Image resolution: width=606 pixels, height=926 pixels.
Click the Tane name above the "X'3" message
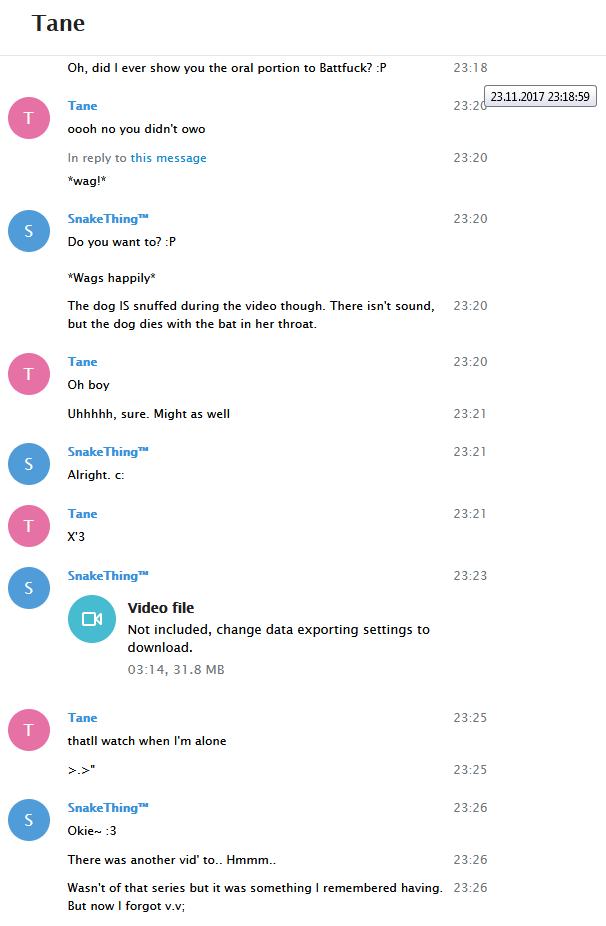pos(83,514)
